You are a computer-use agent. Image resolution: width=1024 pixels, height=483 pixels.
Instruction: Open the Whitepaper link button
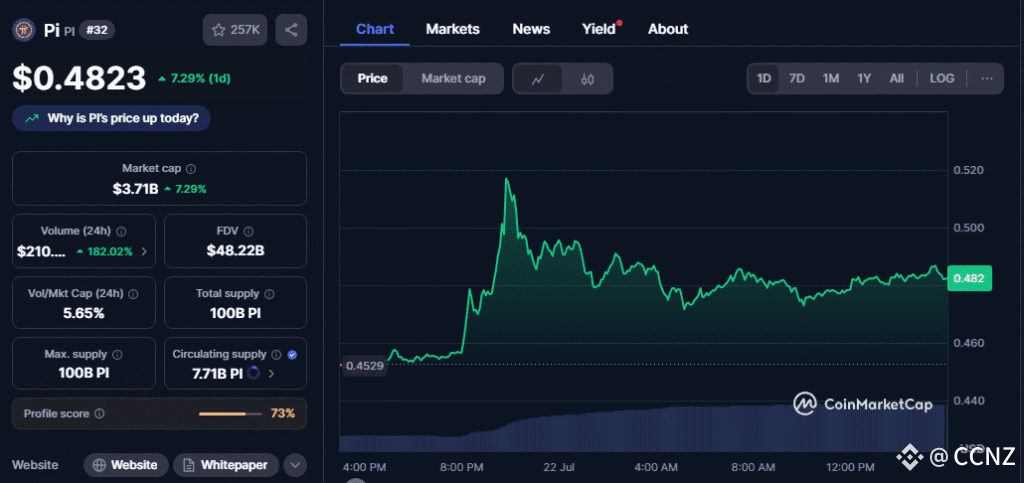click(x=226, y=465)
